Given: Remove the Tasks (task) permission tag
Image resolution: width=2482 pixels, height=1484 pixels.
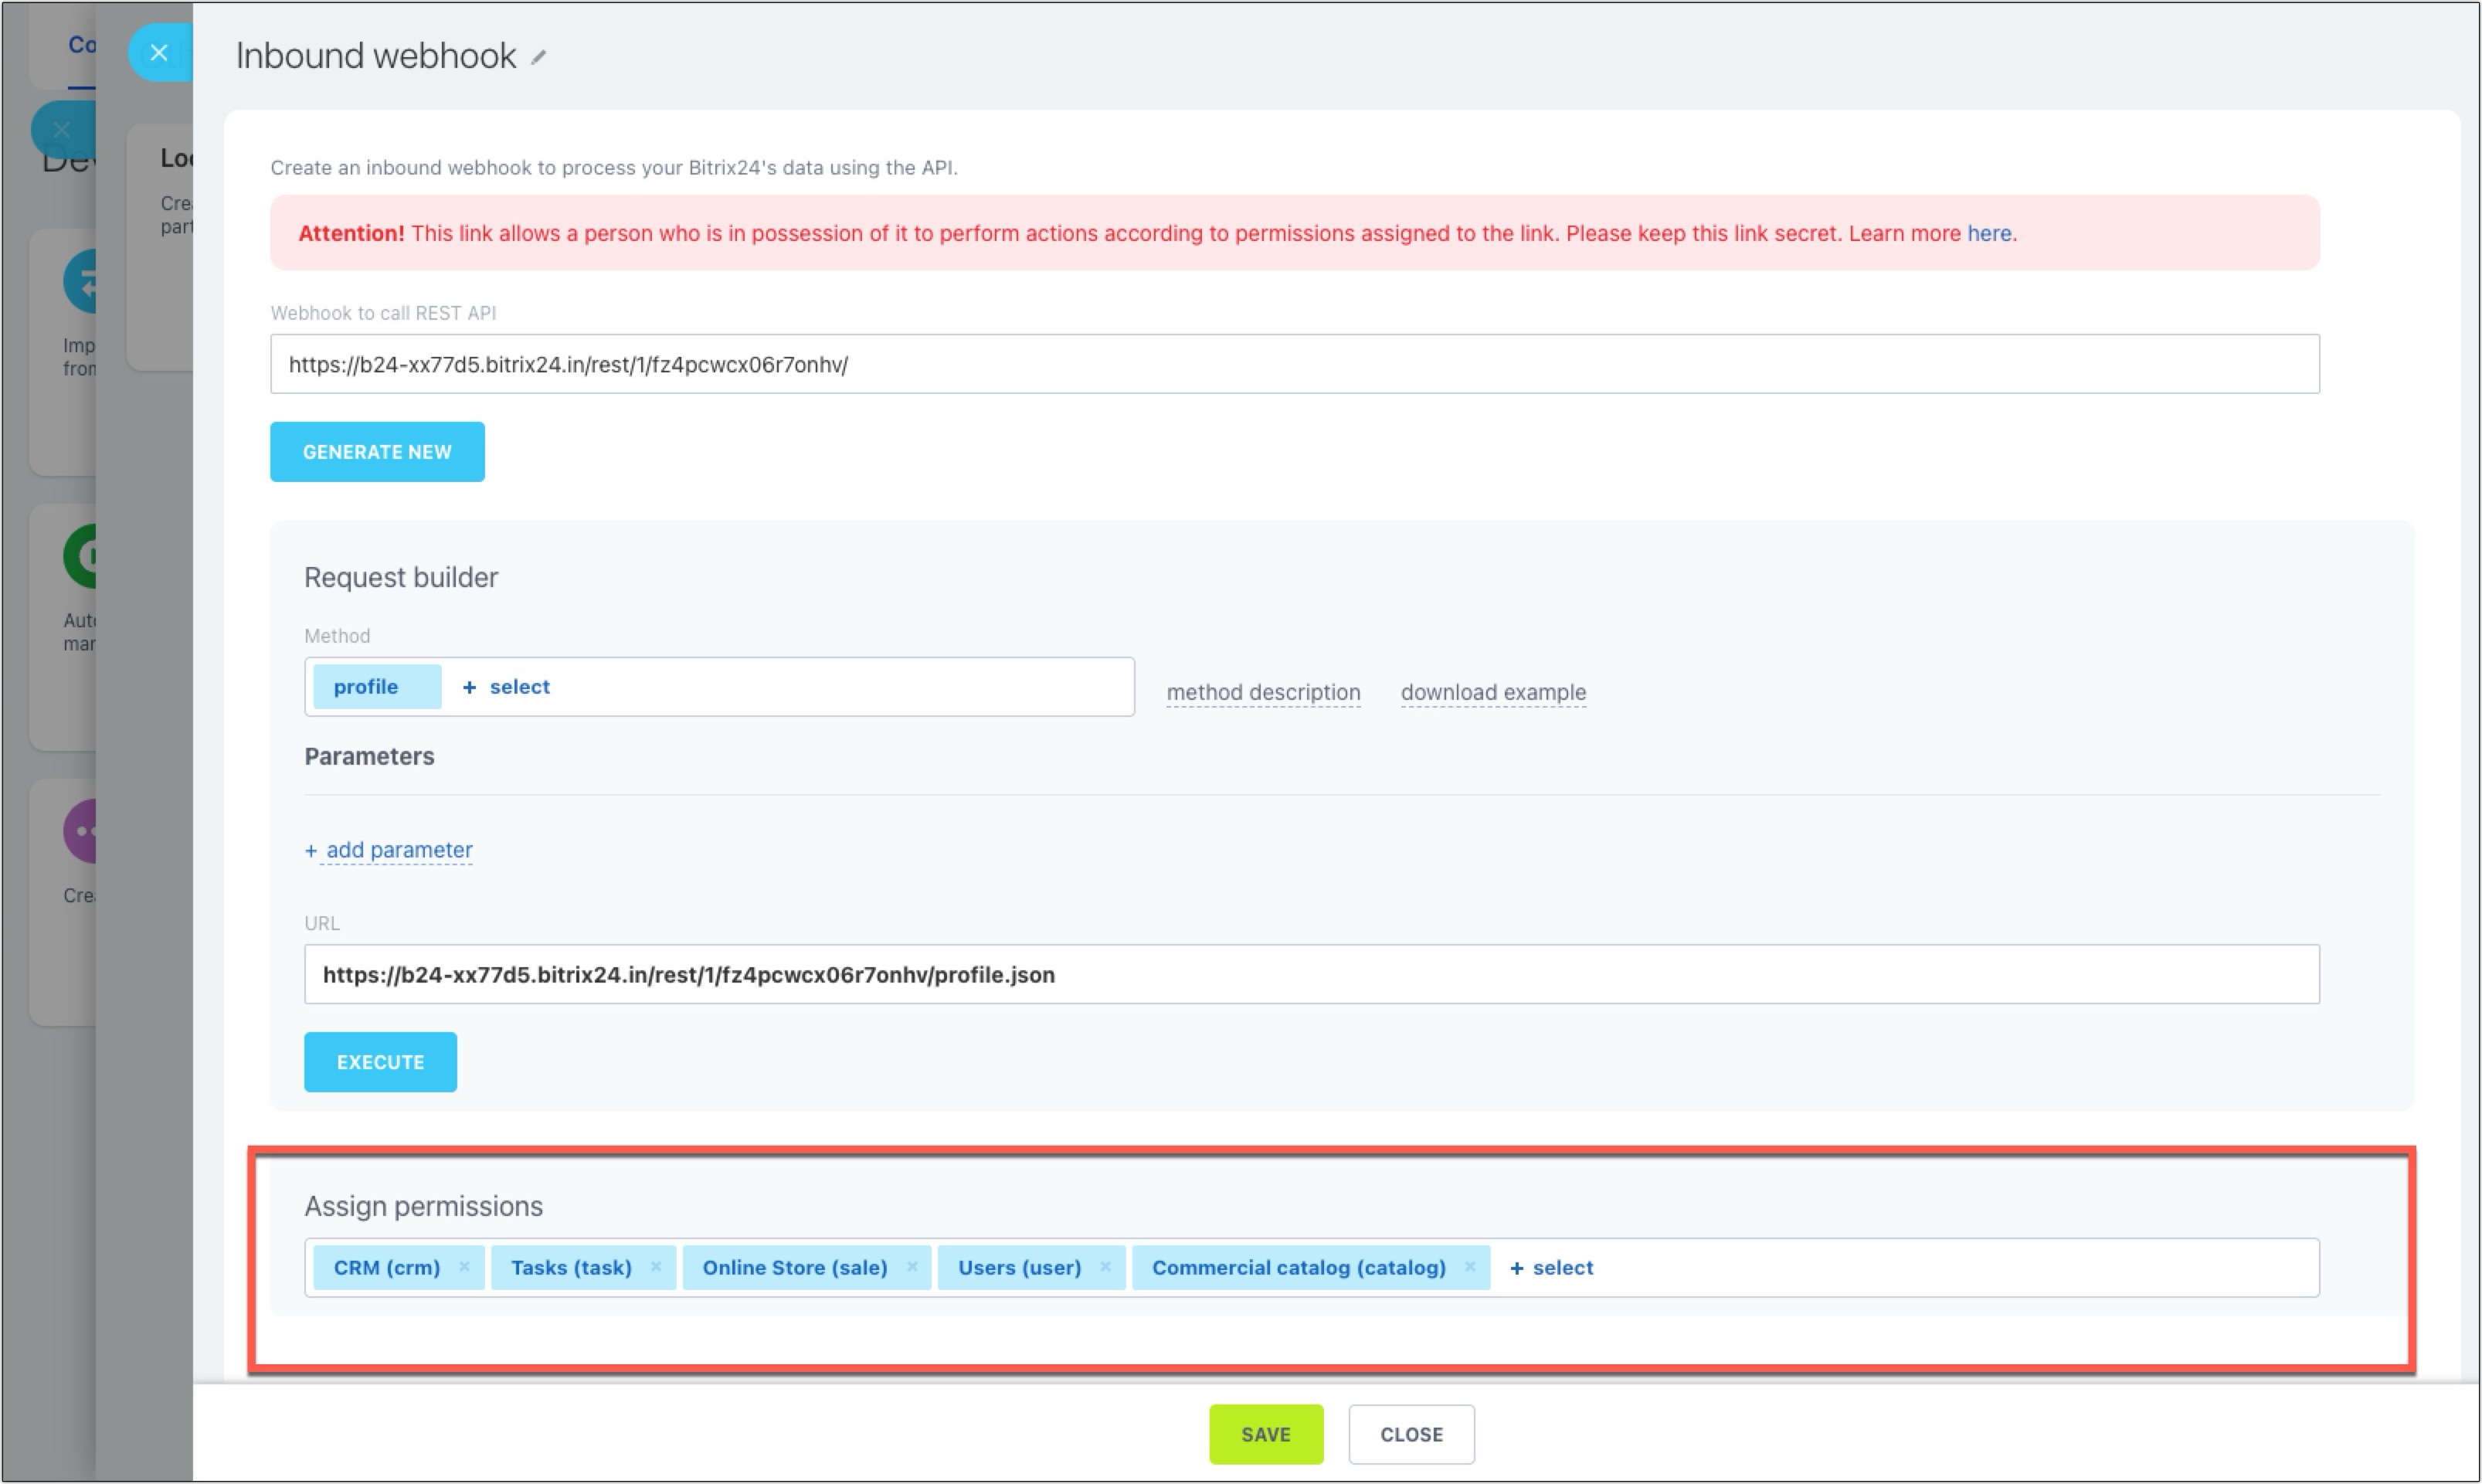Looking at the screenshot, I should [656, 1267].
